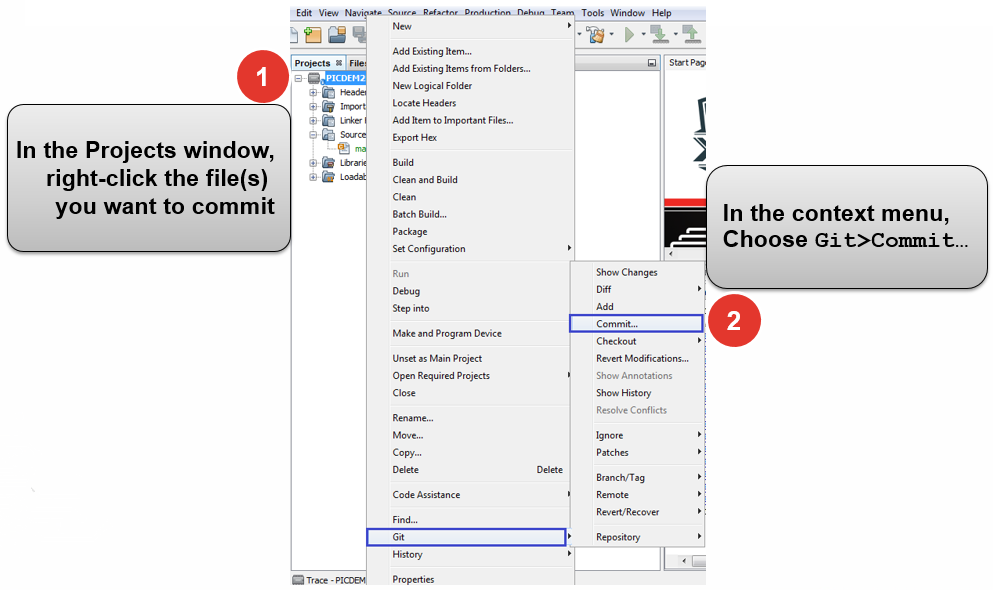The width and height of the screenshot is (993, 590).
Task: Minimize the Projects panel via small box icon
Action: pos(652,63)
